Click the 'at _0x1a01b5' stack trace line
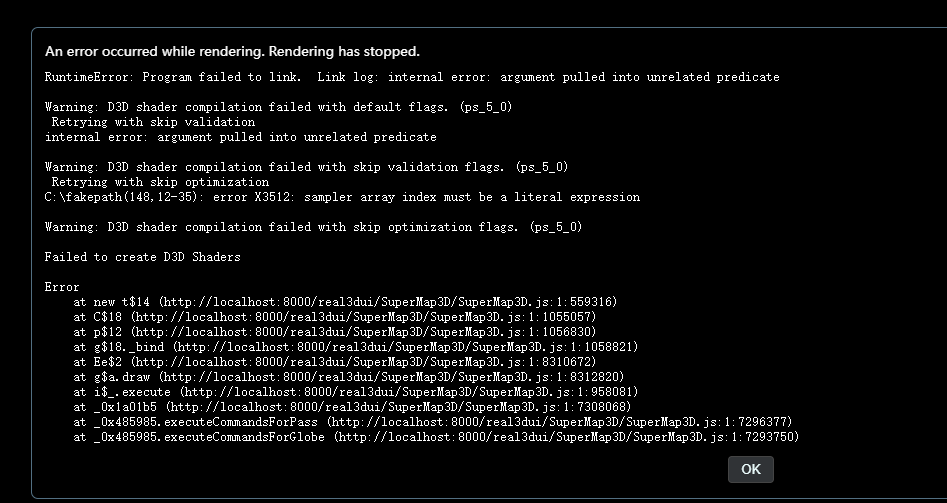 pyautogui.click(x=352, y=407)
